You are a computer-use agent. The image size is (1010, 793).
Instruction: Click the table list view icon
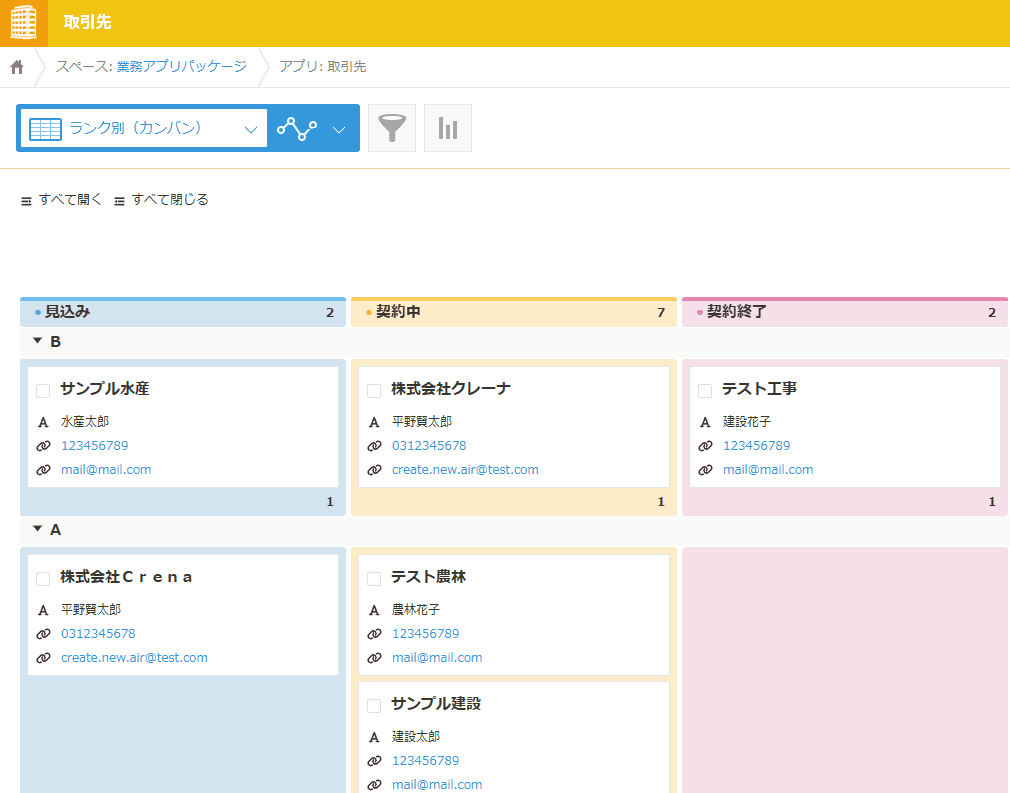click(x=46, y=129)
